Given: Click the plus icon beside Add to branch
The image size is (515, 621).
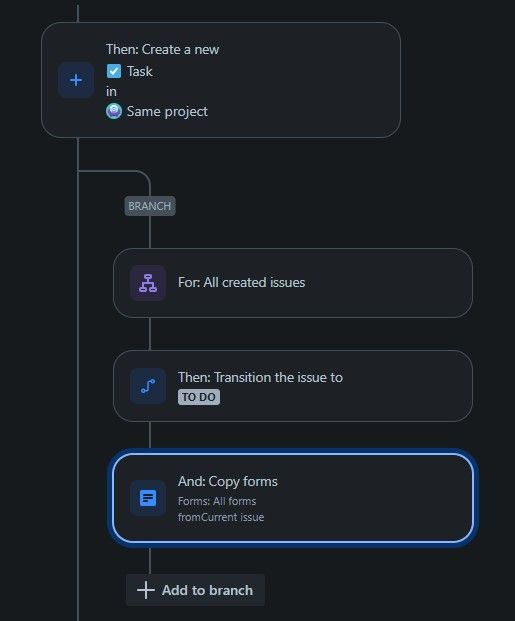Looking at the screenshot, I should 145,590.
